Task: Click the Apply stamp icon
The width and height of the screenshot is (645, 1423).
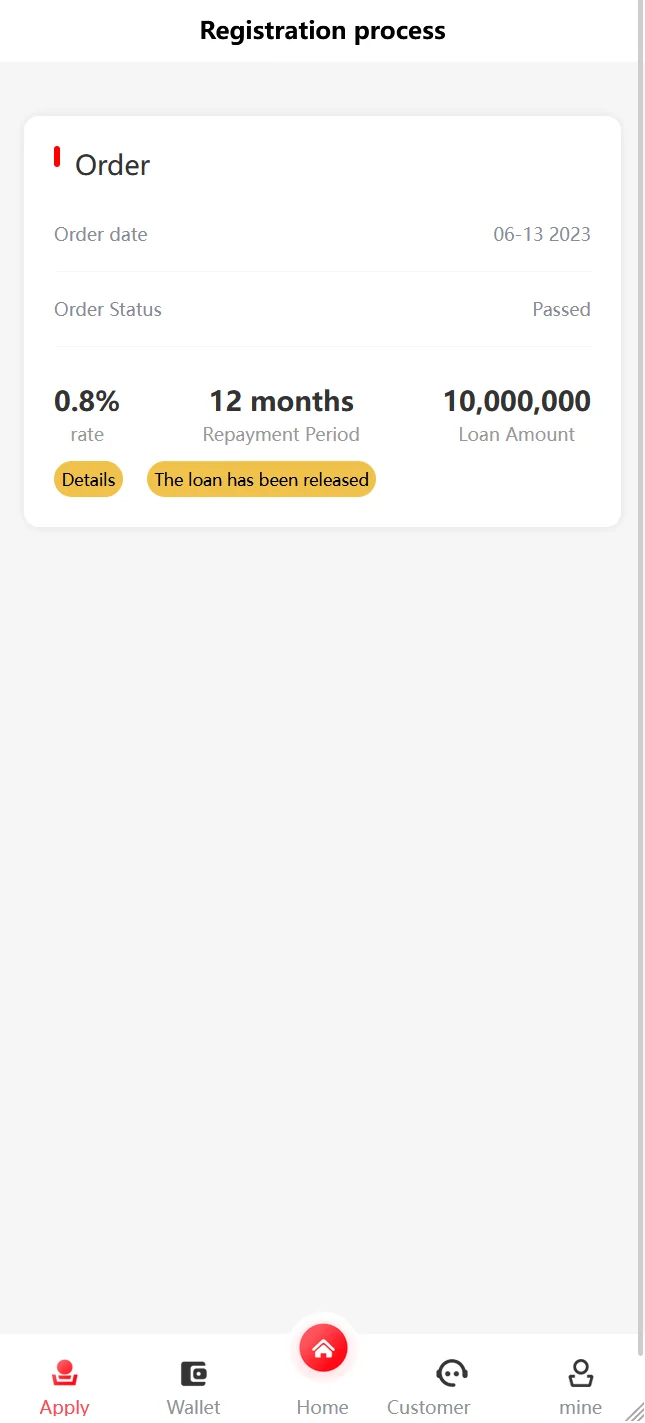Action: [65, 1373]
